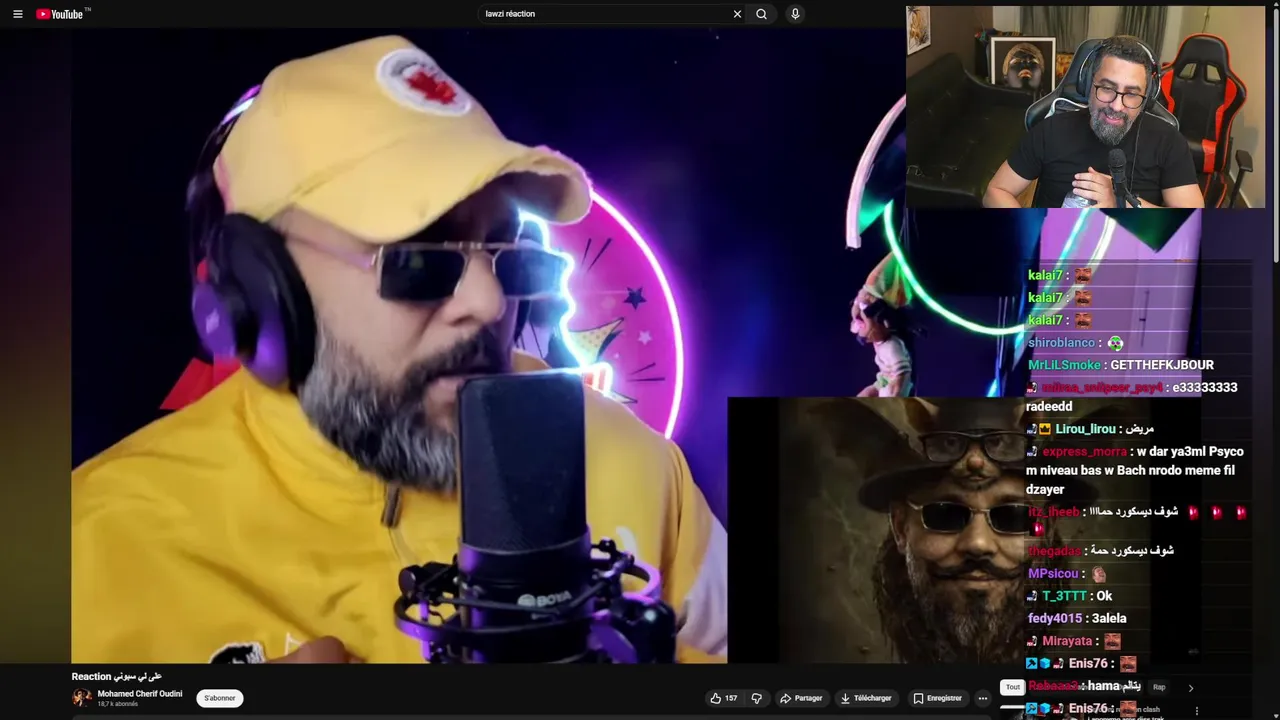Select the 'Rap' filter chip

1159,687
